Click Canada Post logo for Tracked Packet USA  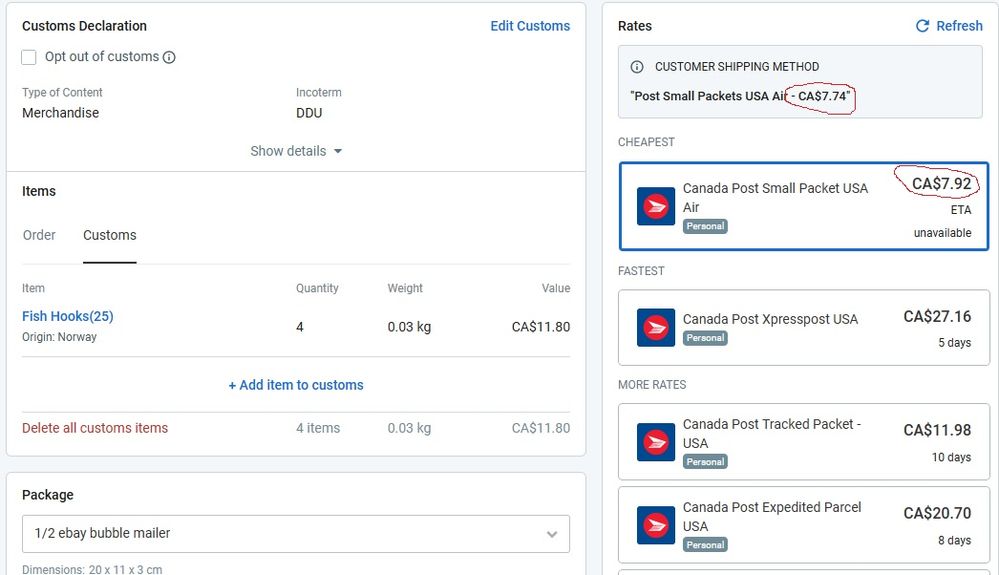(x=656, y=442)
